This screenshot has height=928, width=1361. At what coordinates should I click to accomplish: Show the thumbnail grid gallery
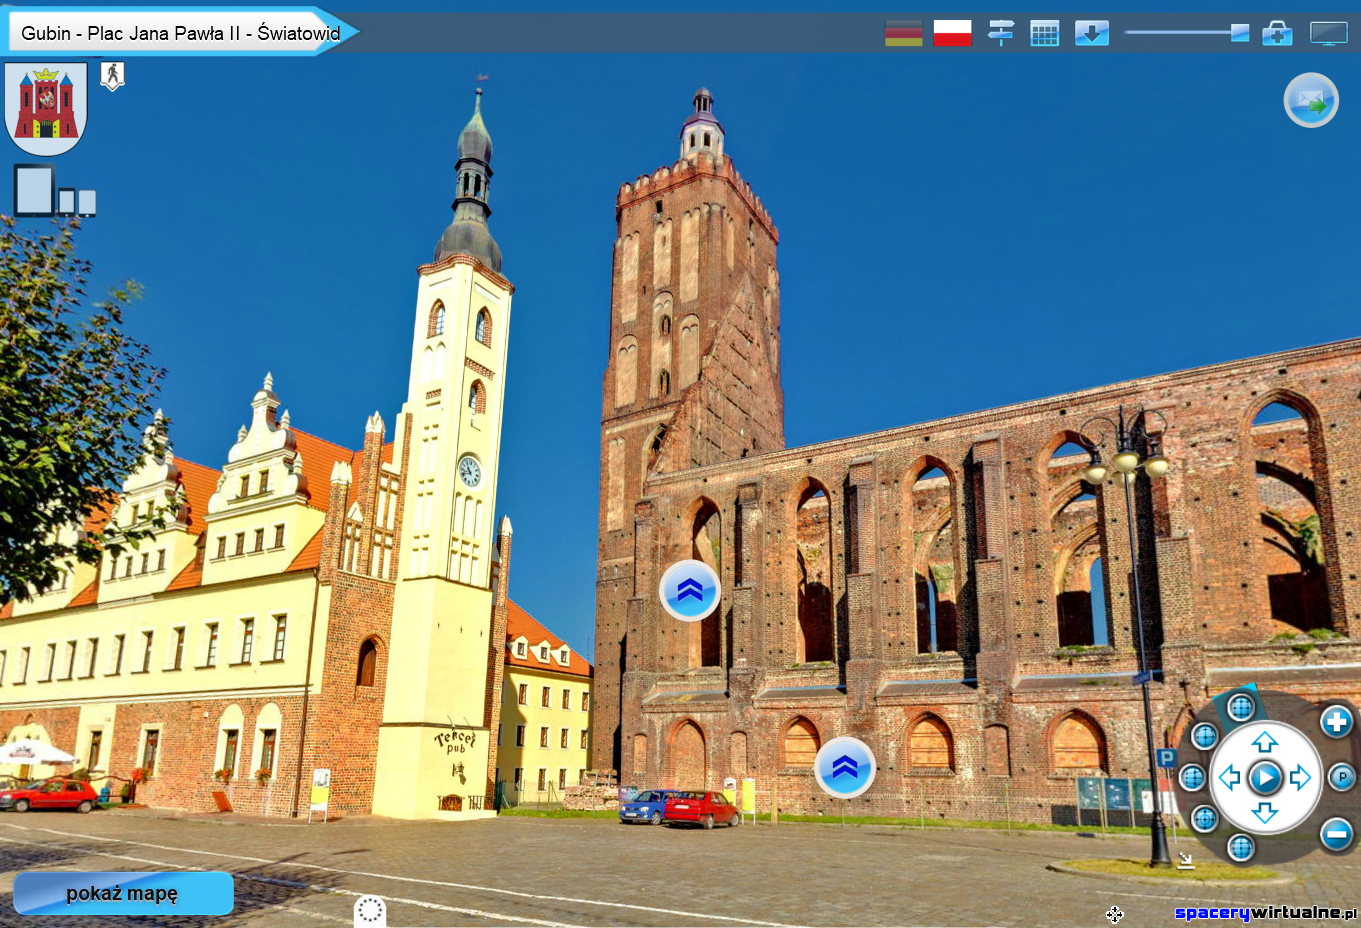[1044, 33]
